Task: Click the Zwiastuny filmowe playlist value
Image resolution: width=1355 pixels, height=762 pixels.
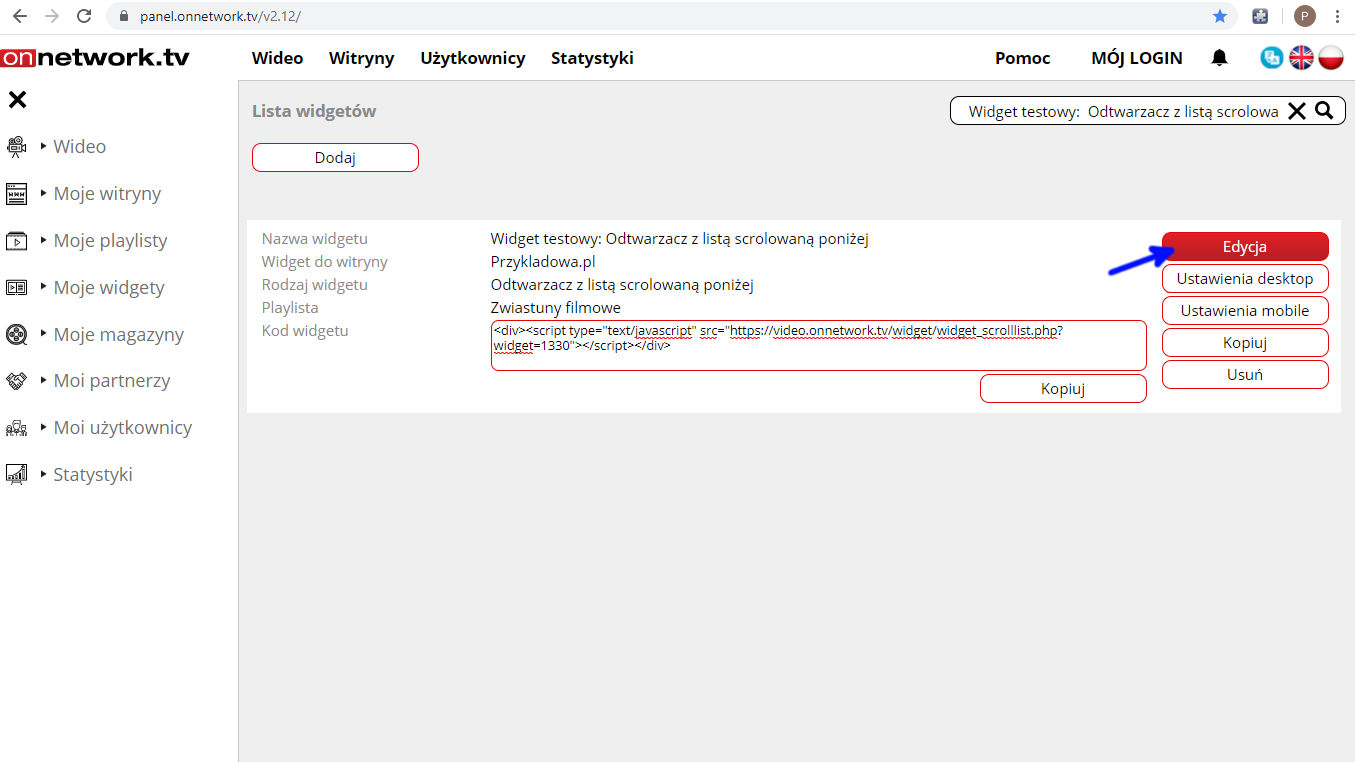Action: (x=555, y=308)
